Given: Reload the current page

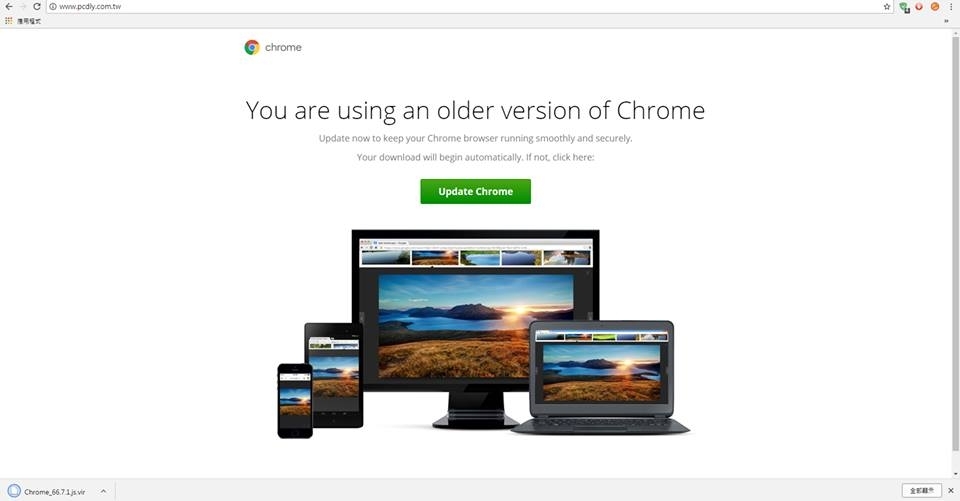Looking at the screenshot, I should tap(37, 6).
